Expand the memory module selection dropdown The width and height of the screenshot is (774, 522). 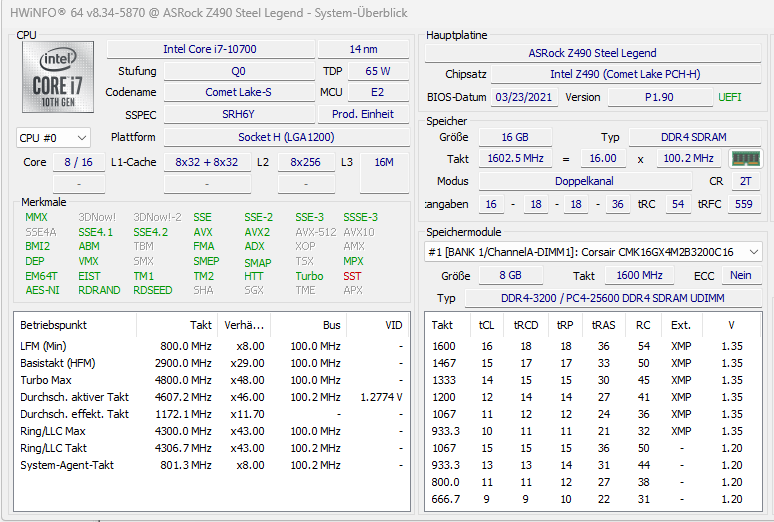tap(592, 252)
